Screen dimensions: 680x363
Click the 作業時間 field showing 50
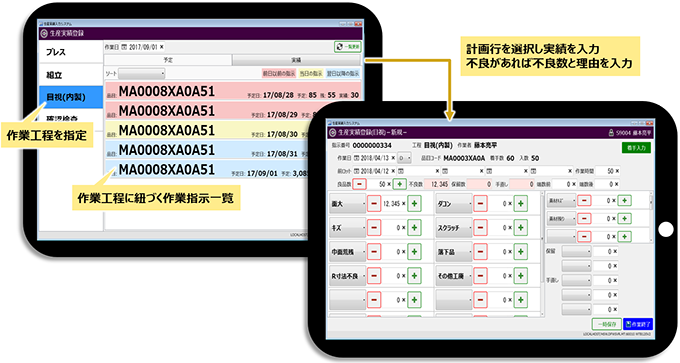point(608,171)
